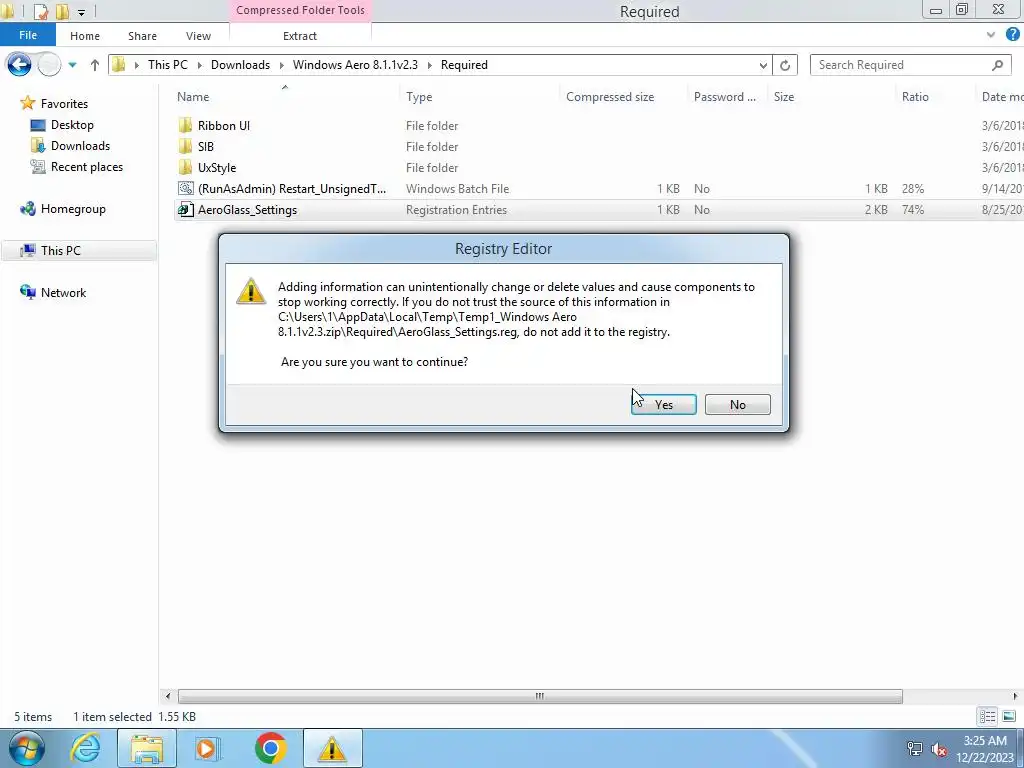Screen dimensions: 1024x768
Task: Click Quick Access properties icon
Action: click(x=40, y=11)
